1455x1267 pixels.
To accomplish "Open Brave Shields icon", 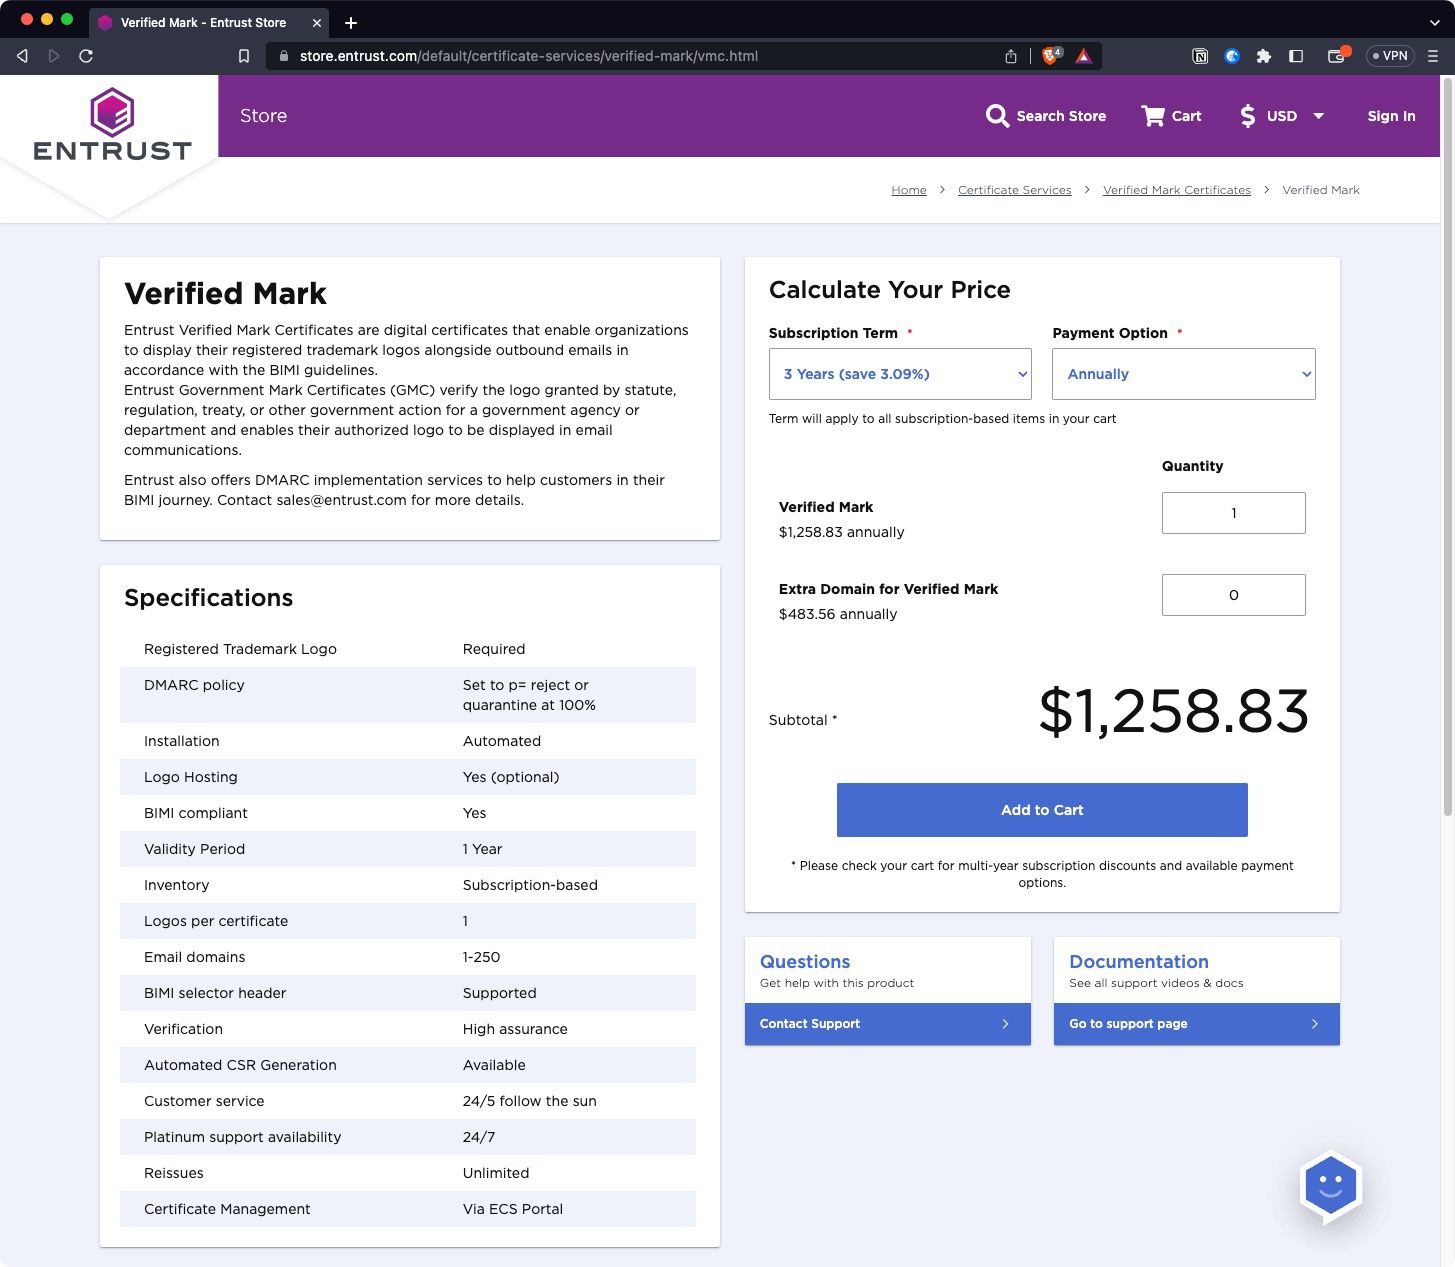I will tap(1051, 56).
